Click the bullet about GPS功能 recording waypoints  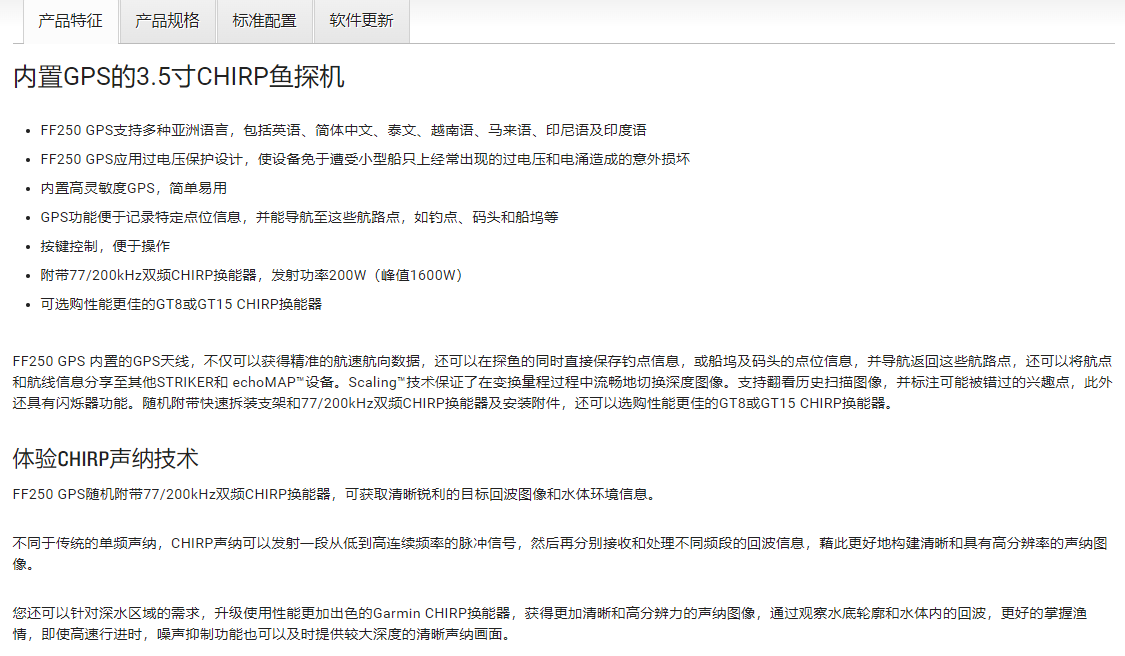tap(299, 217)
